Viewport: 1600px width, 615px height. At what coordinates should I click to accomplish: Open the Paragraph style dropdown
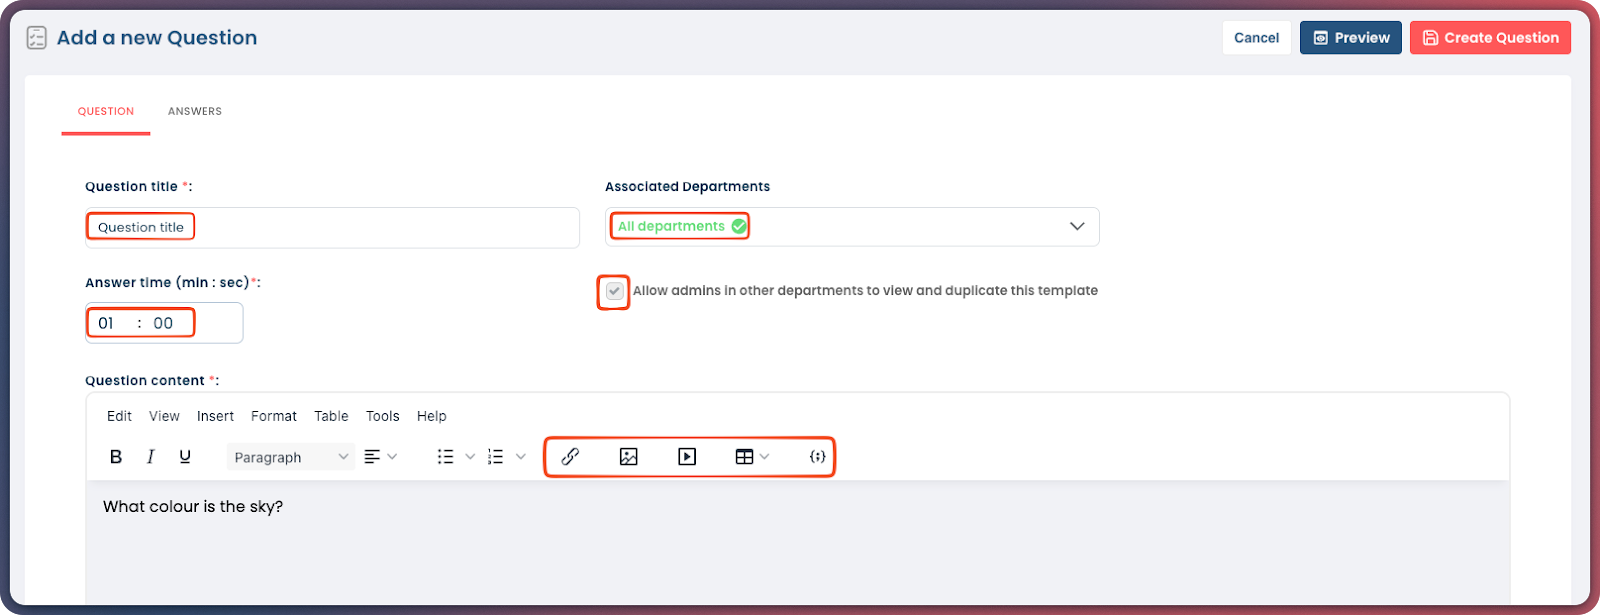(290, 457)
